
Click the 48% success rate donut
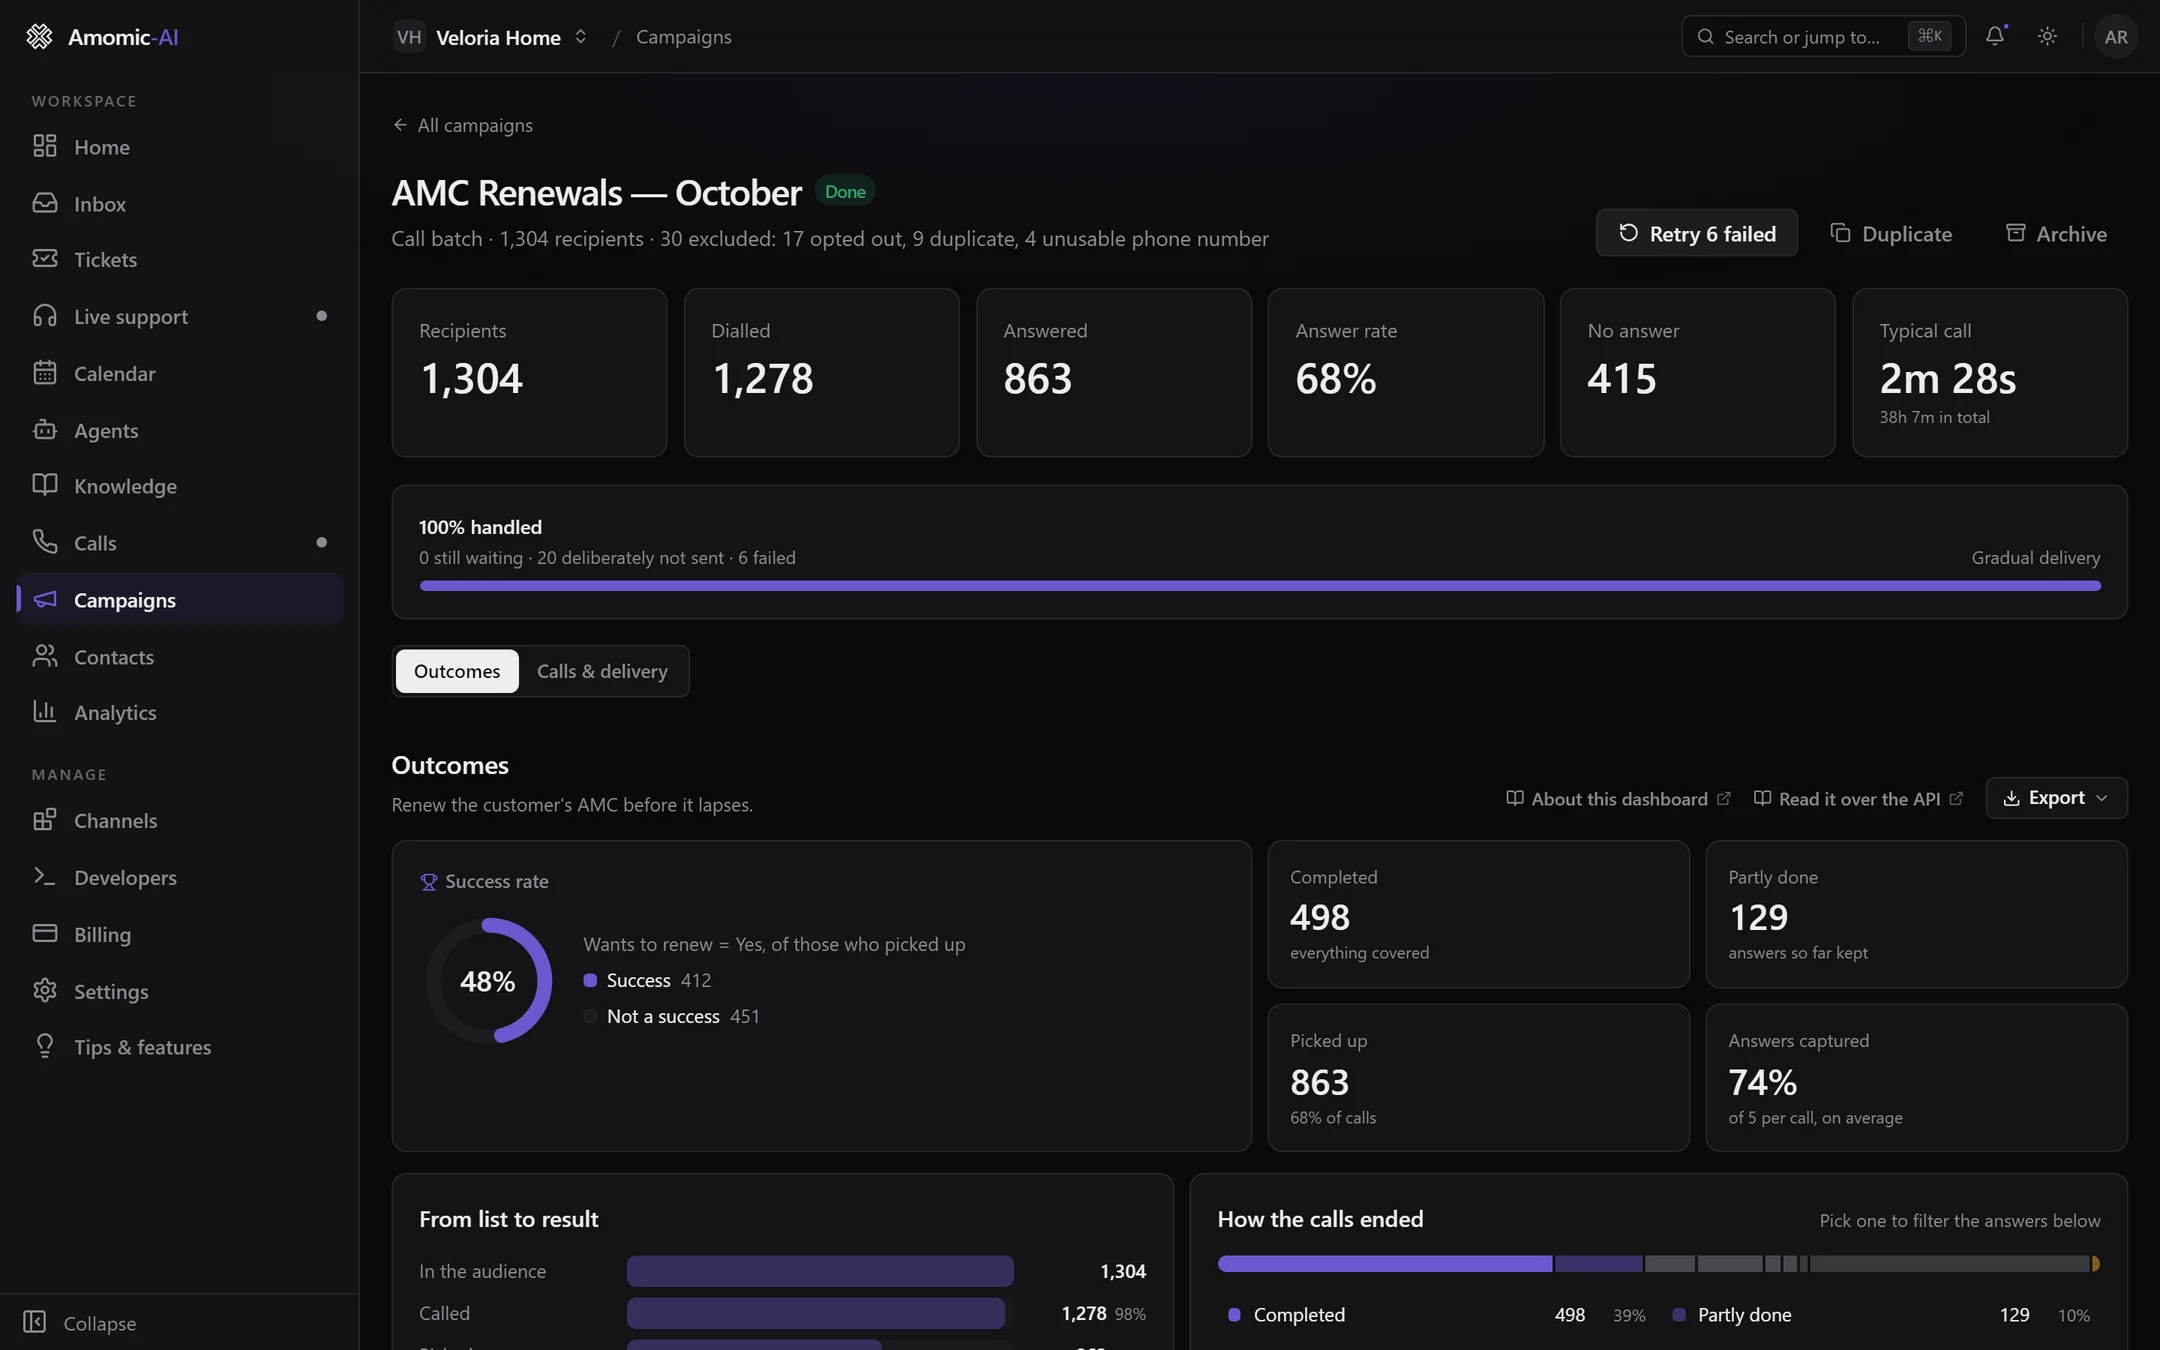pos(489,981)
